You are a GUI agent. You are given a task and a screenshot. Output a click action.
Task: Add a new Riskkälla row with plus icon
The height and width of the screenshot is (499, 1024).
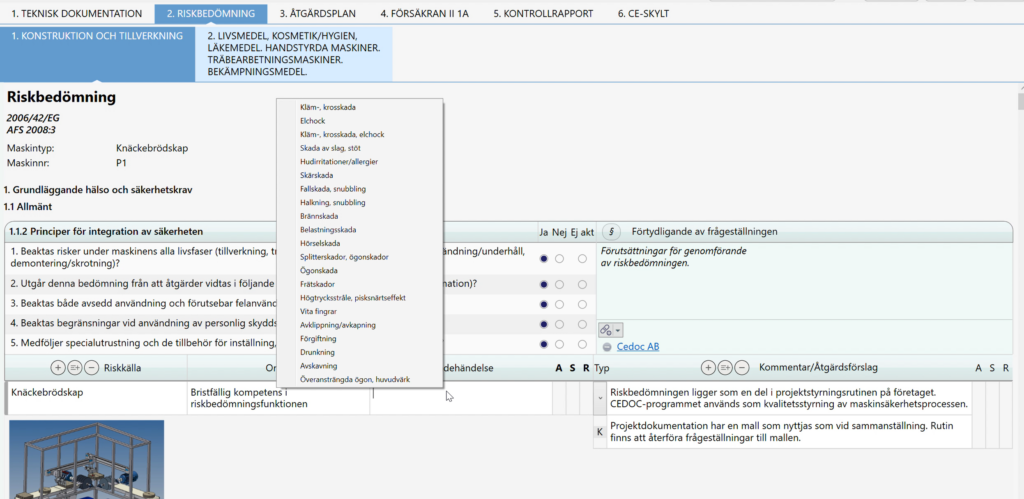coord(57,368)
